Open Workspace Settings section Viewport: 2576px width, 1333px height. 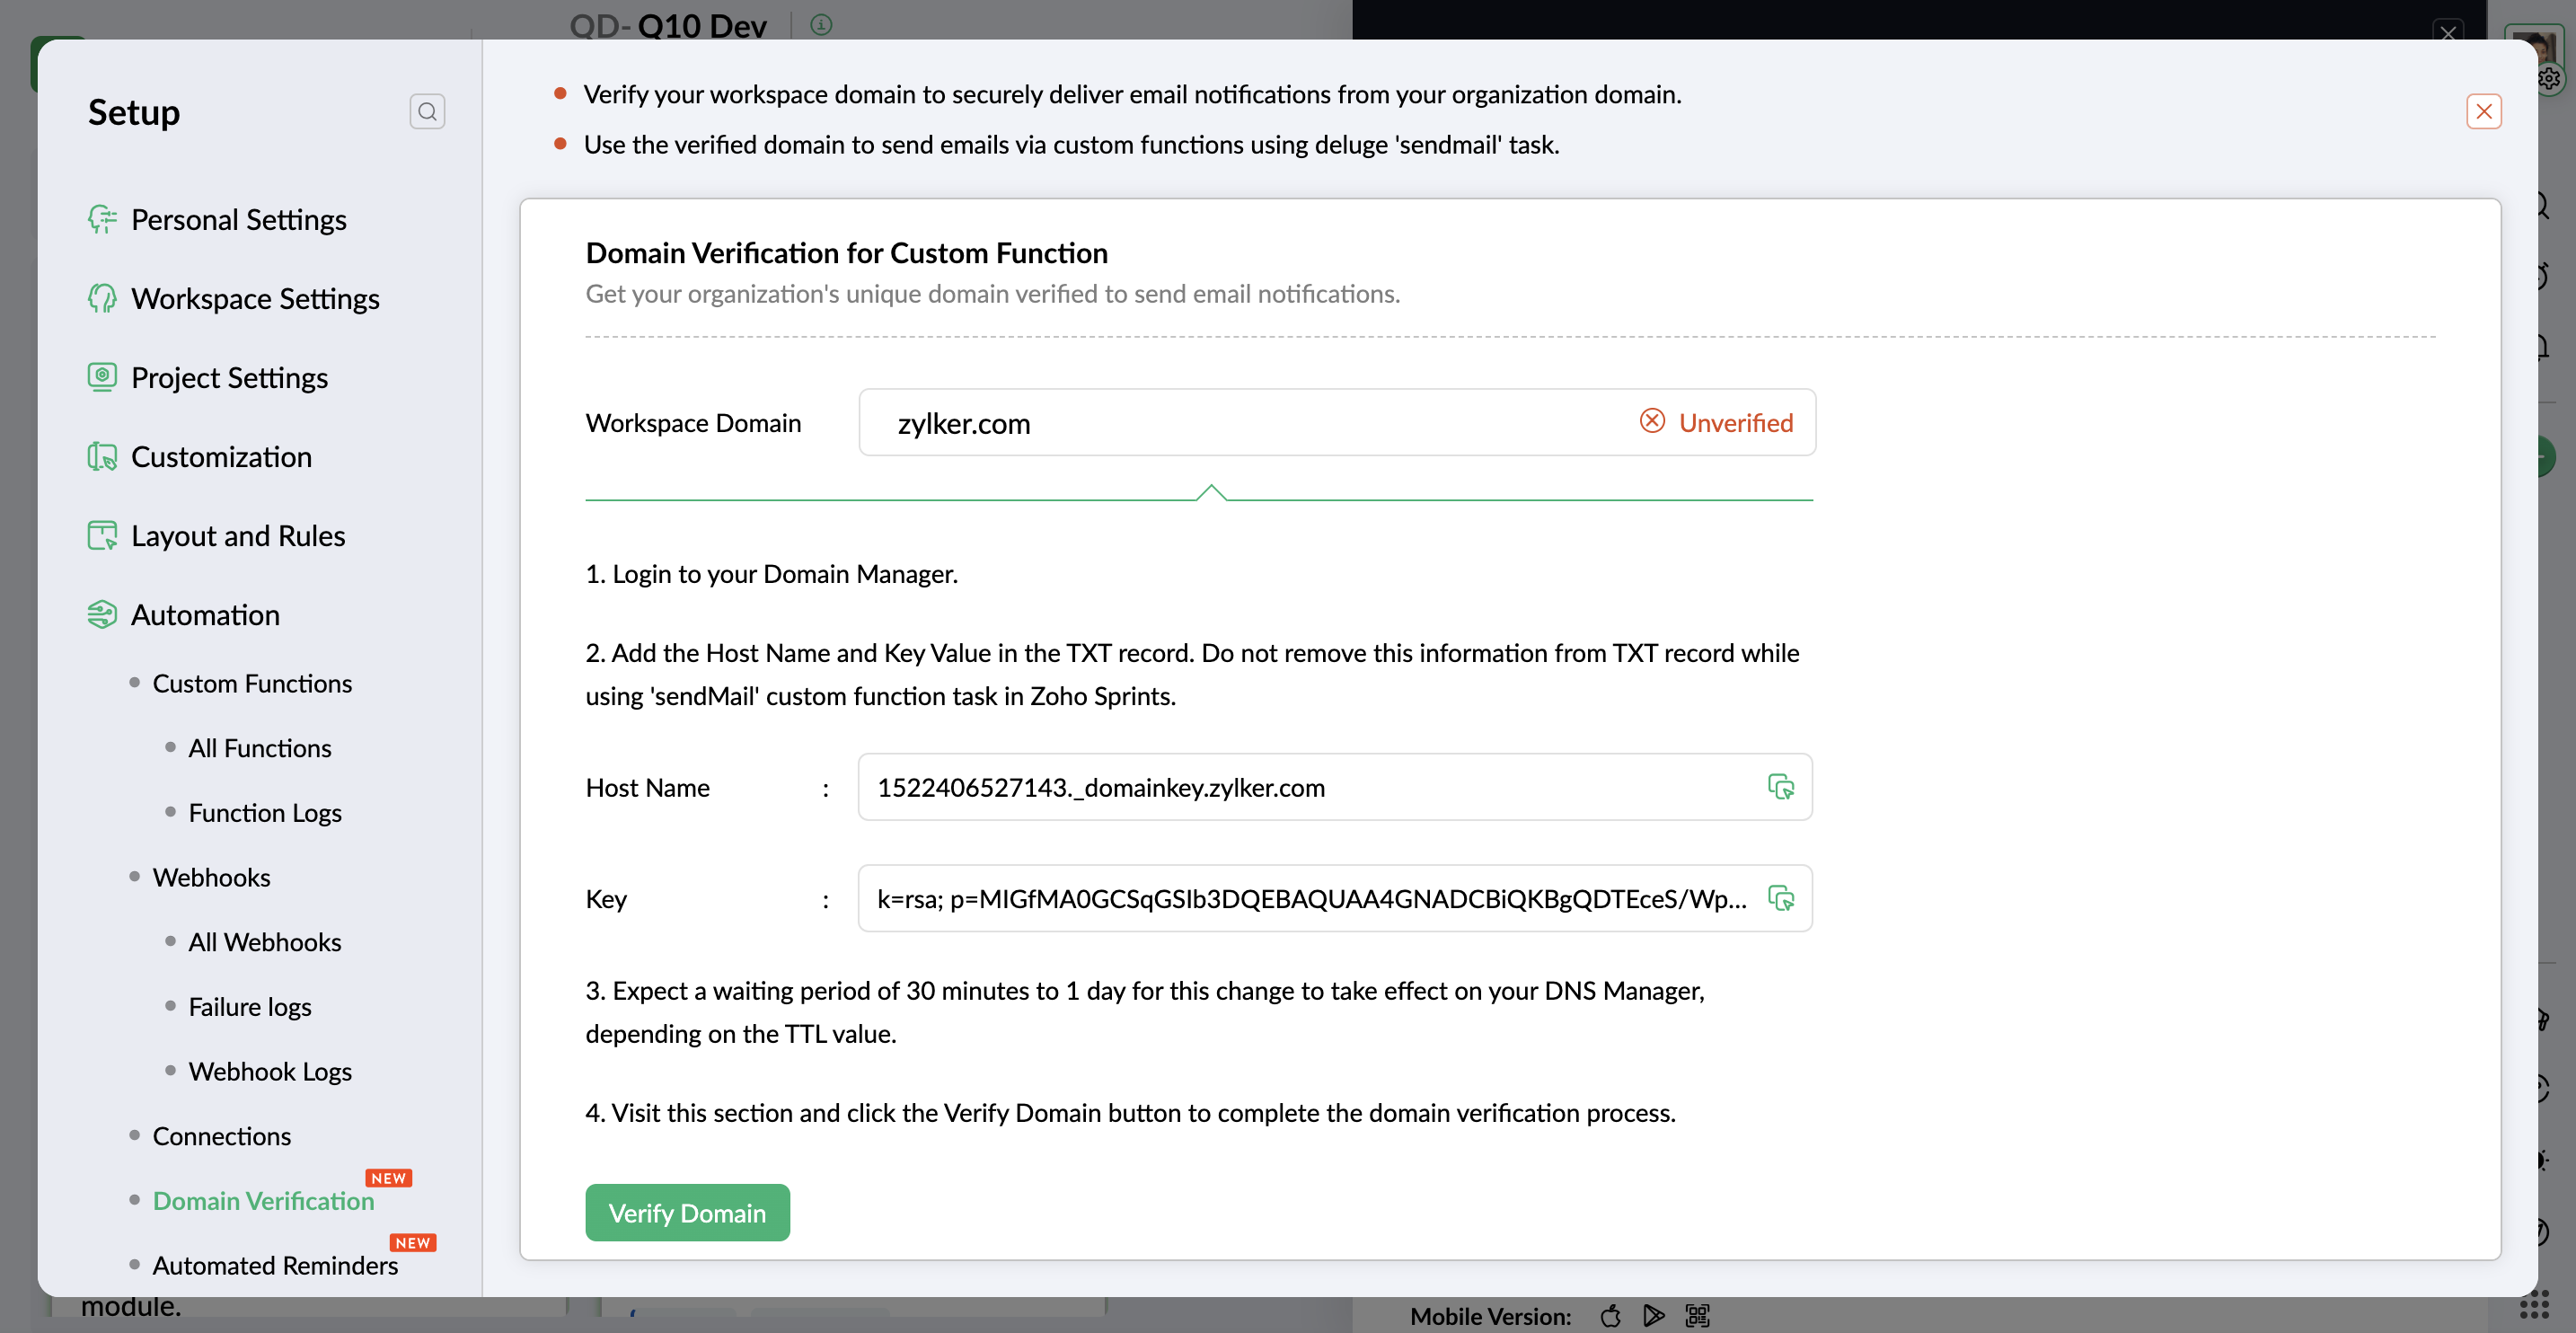point(255,298)
